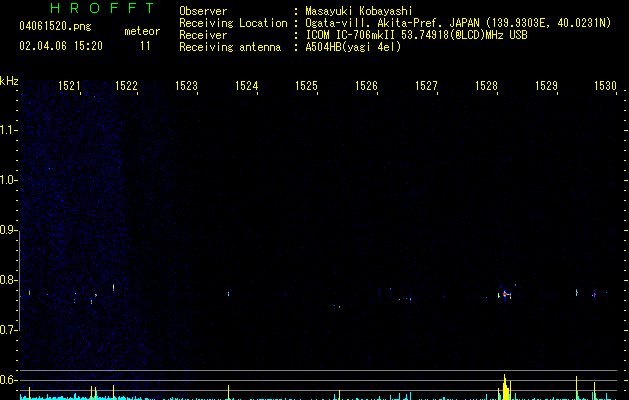This screenshot has height=400, width=629.
Task: Click the Receiving Location label
Action: pos(233,23)
